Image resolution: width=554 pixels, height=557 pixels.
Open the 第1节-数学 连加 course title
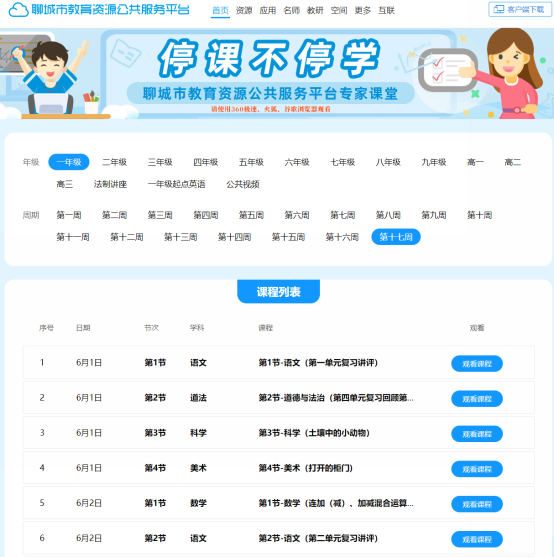(x=336, y=503)
